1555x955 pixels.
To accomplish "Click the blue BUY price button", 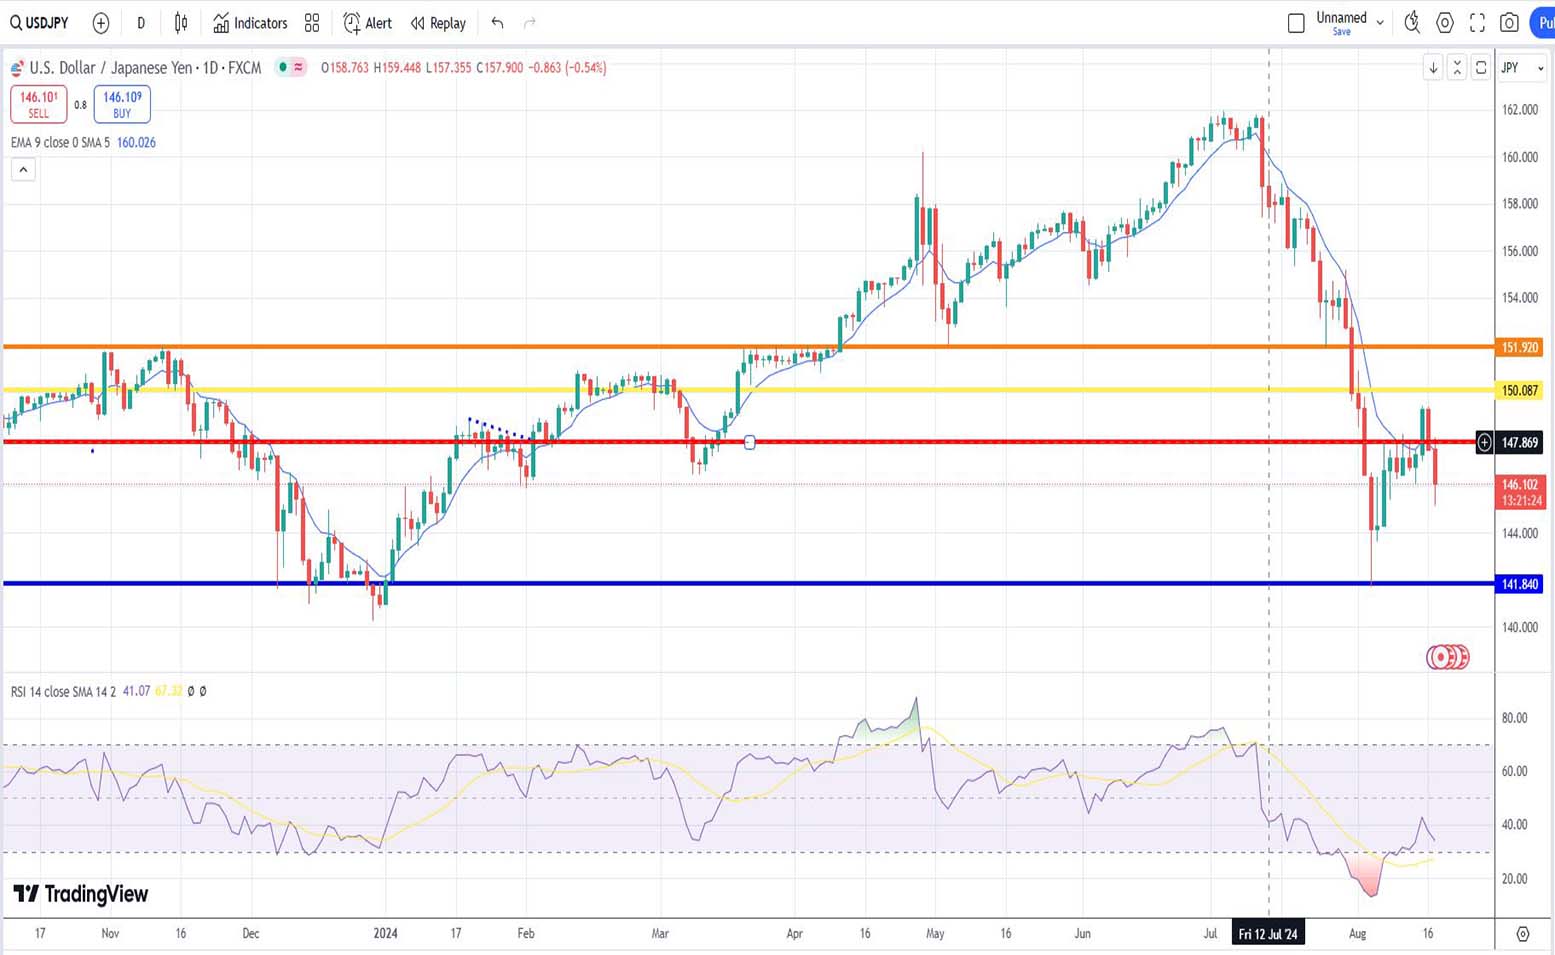I will (x=122, y=104).
